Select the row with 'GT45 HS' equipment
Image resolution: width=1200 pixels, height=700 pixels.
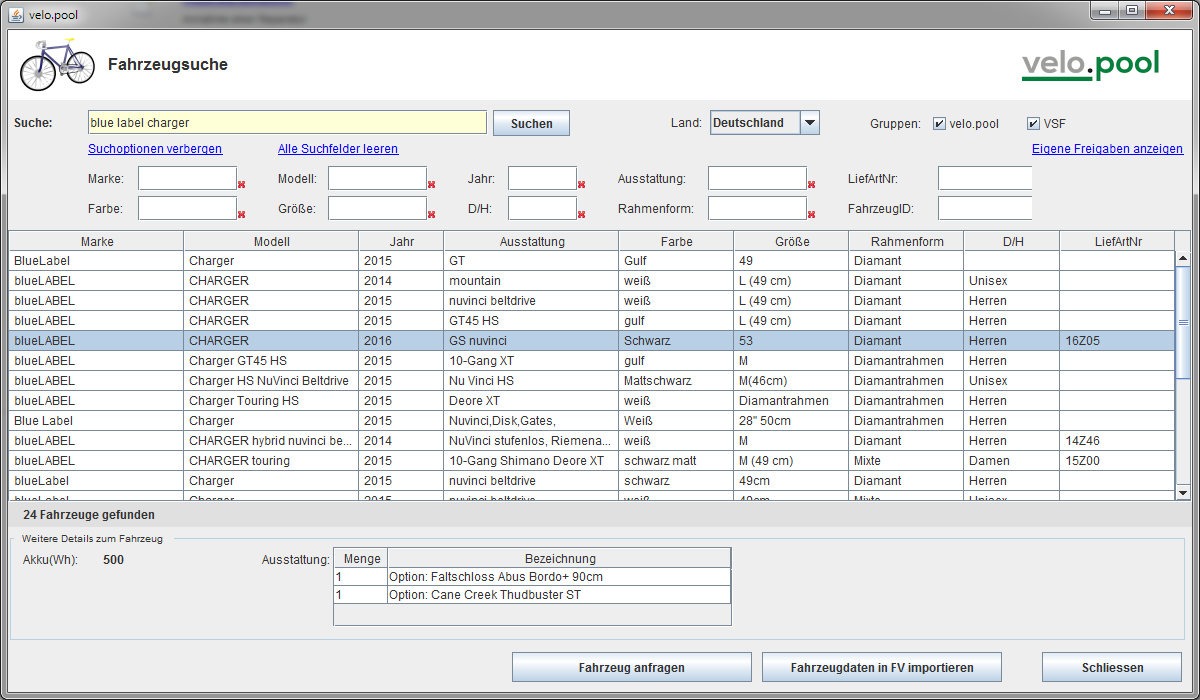coord(592,321)
